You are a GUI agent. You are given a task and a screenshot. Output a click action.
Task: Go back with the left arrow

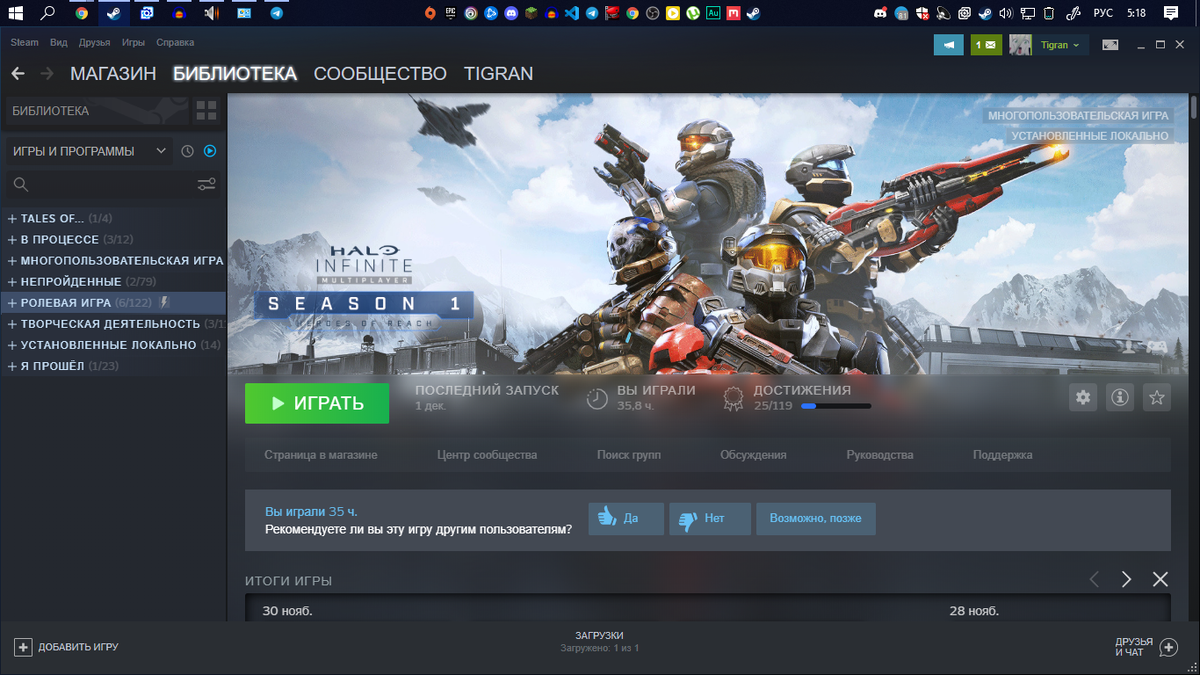click(17, 74)
